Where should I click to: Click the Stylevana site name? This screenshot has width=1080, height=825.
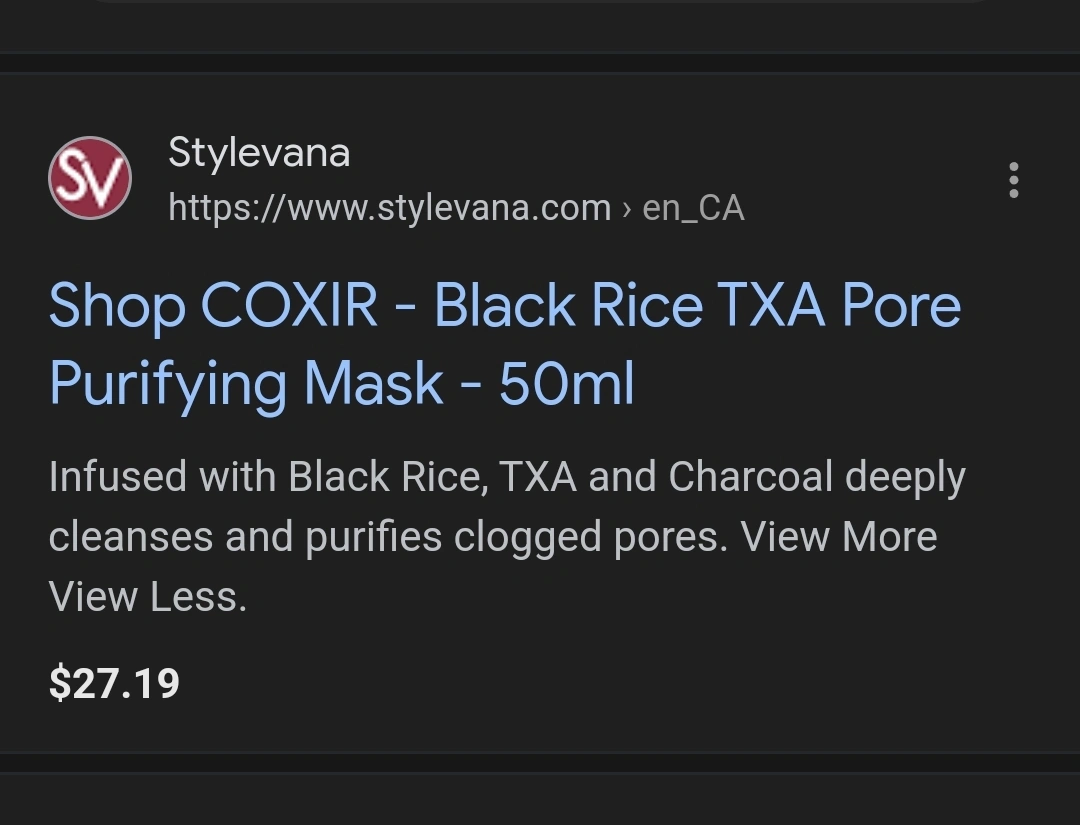[259, 153]
